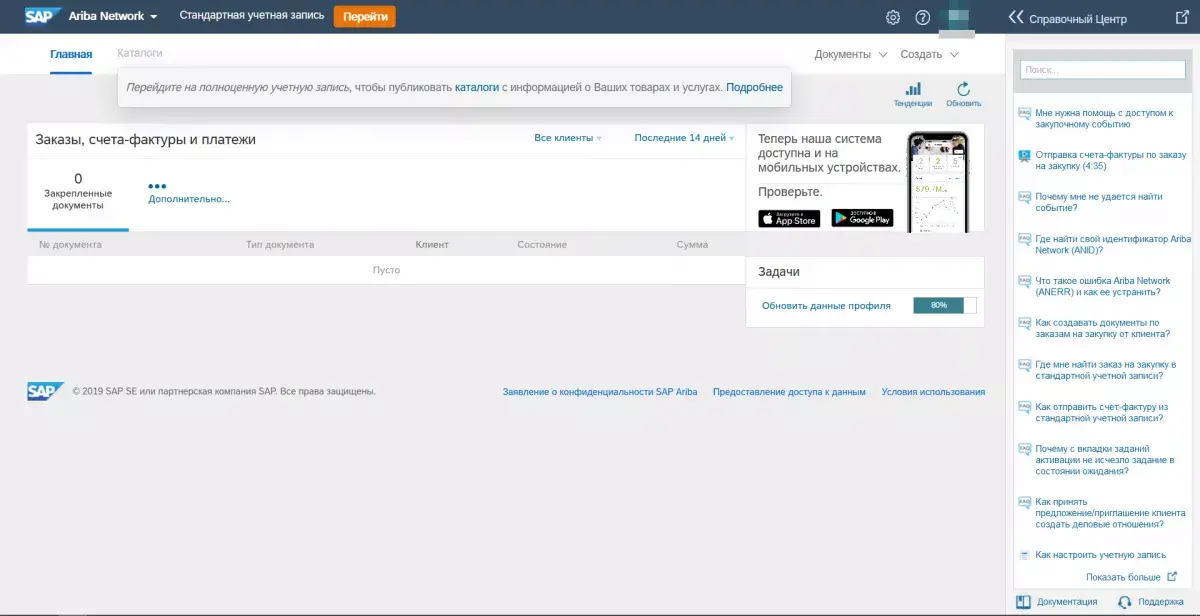
Task: Open the help question mark icon
Action: coord(923,17)
